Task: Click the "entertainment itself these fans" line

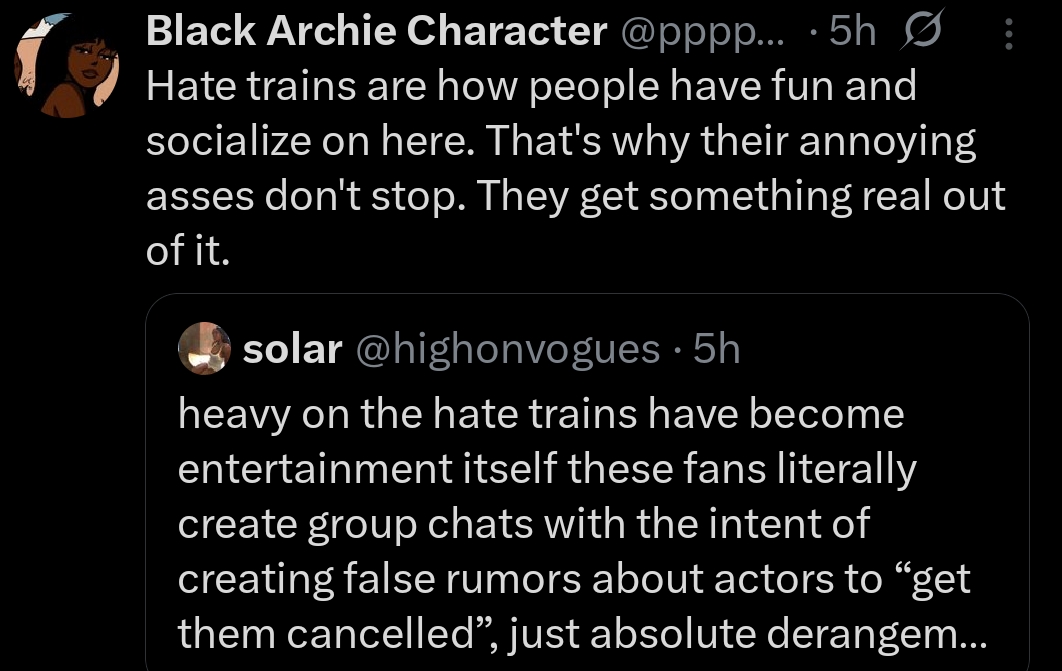Action: [x=546, y=469]
